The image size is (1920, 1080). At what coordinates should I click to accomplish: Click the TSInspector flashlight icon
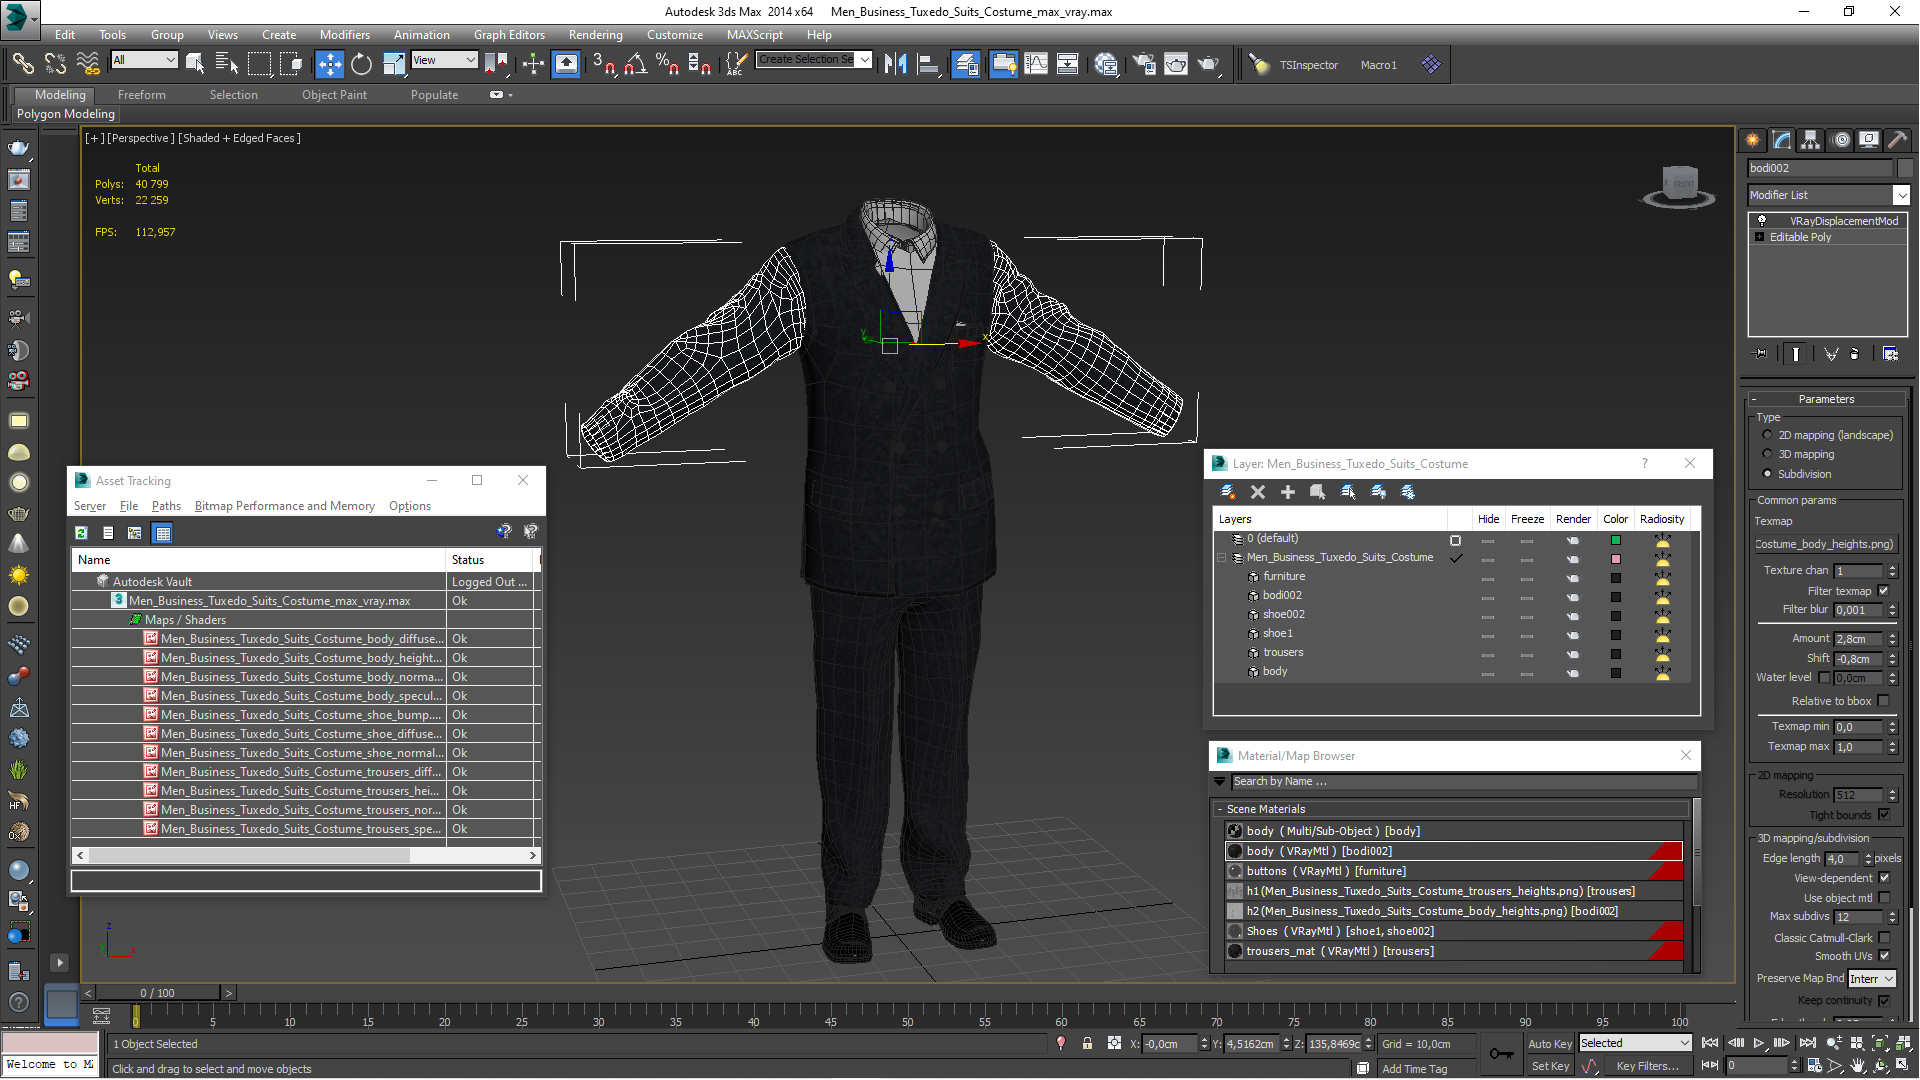1259,64
